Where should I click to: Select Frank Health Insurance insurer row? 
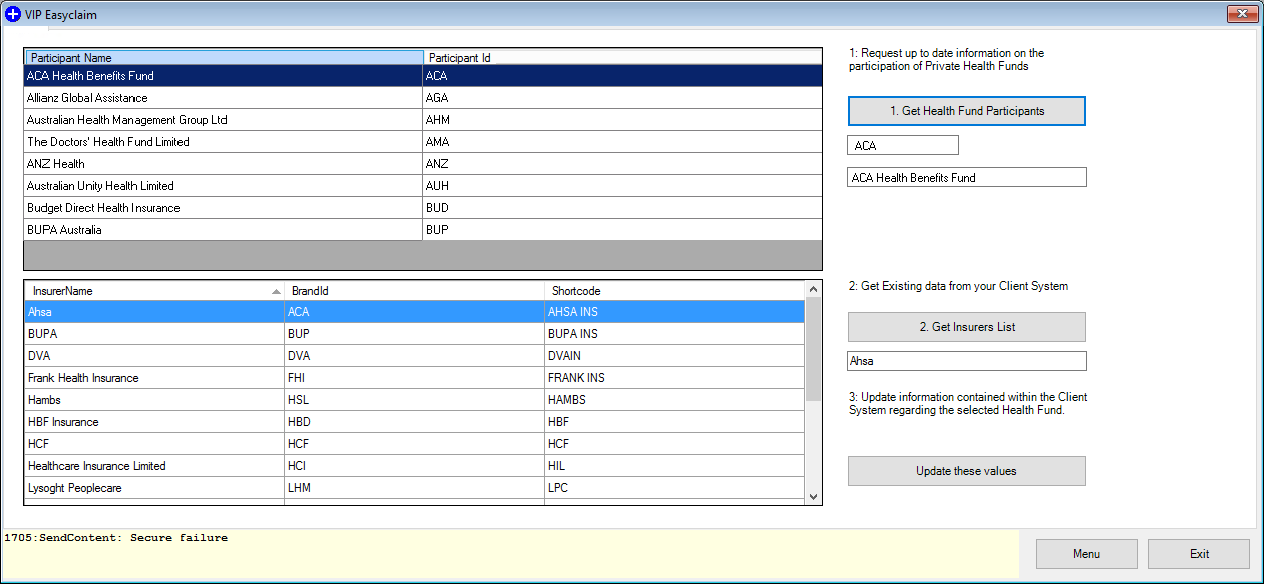pos(415,378)
